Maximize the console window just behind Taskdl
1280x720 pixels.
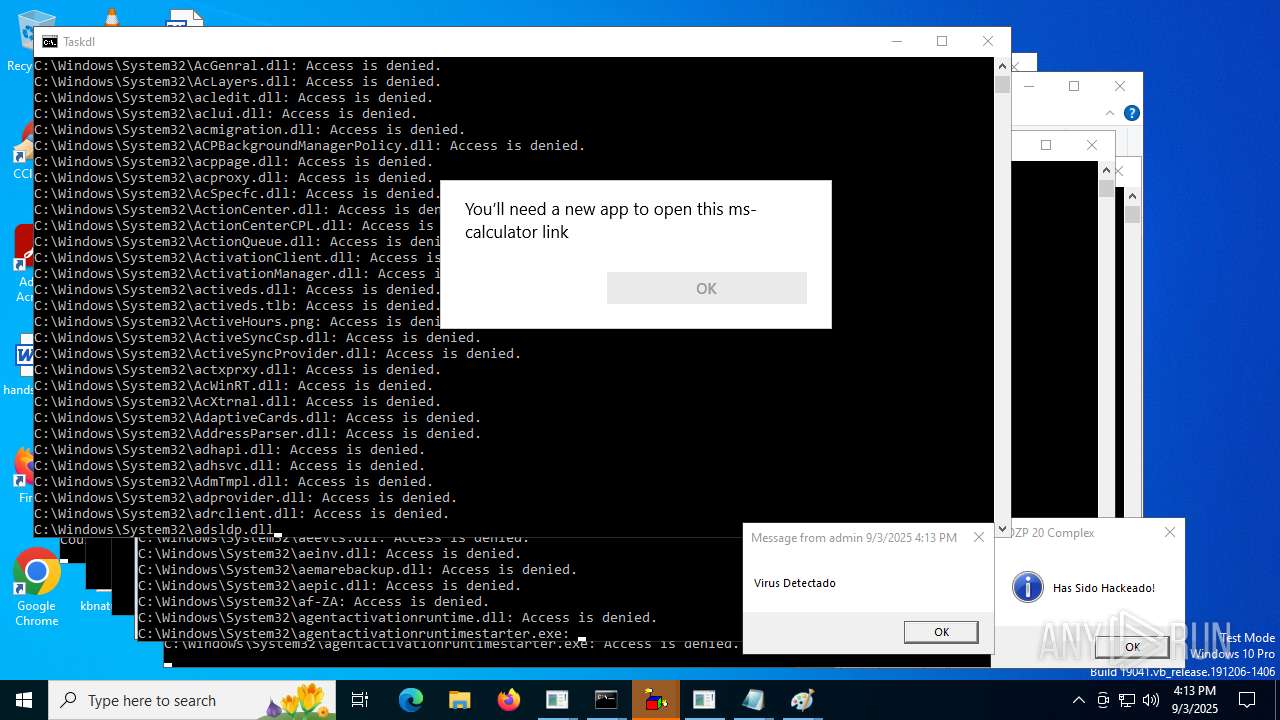[x=1046, y=145]
